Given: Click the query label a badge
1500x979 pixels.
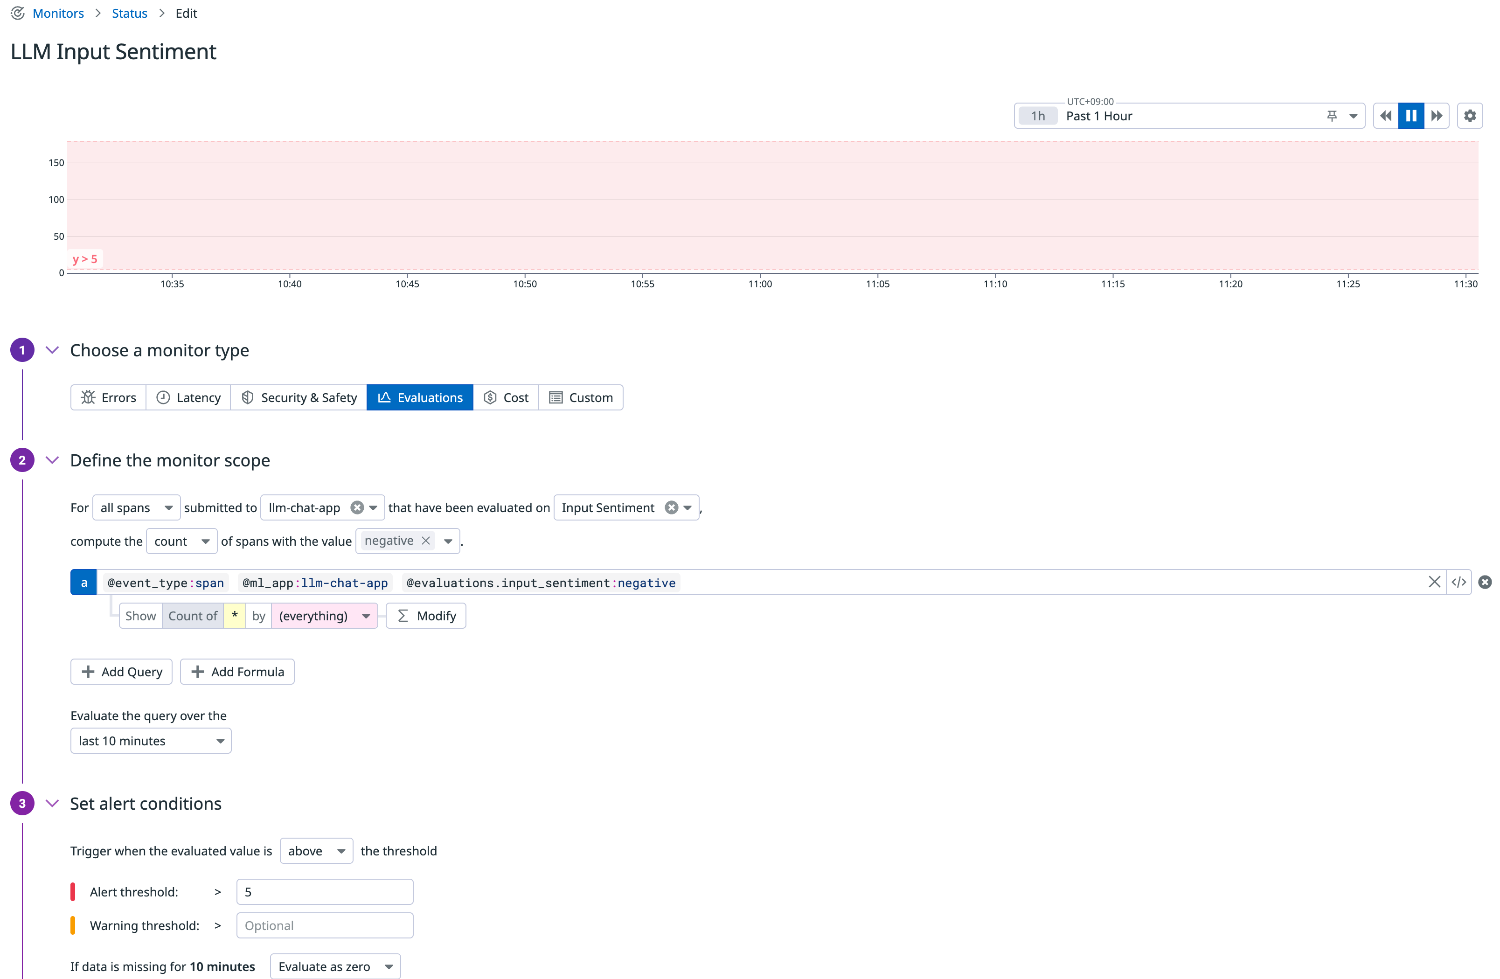Looking at the screenshot, I should click(84, 582).
